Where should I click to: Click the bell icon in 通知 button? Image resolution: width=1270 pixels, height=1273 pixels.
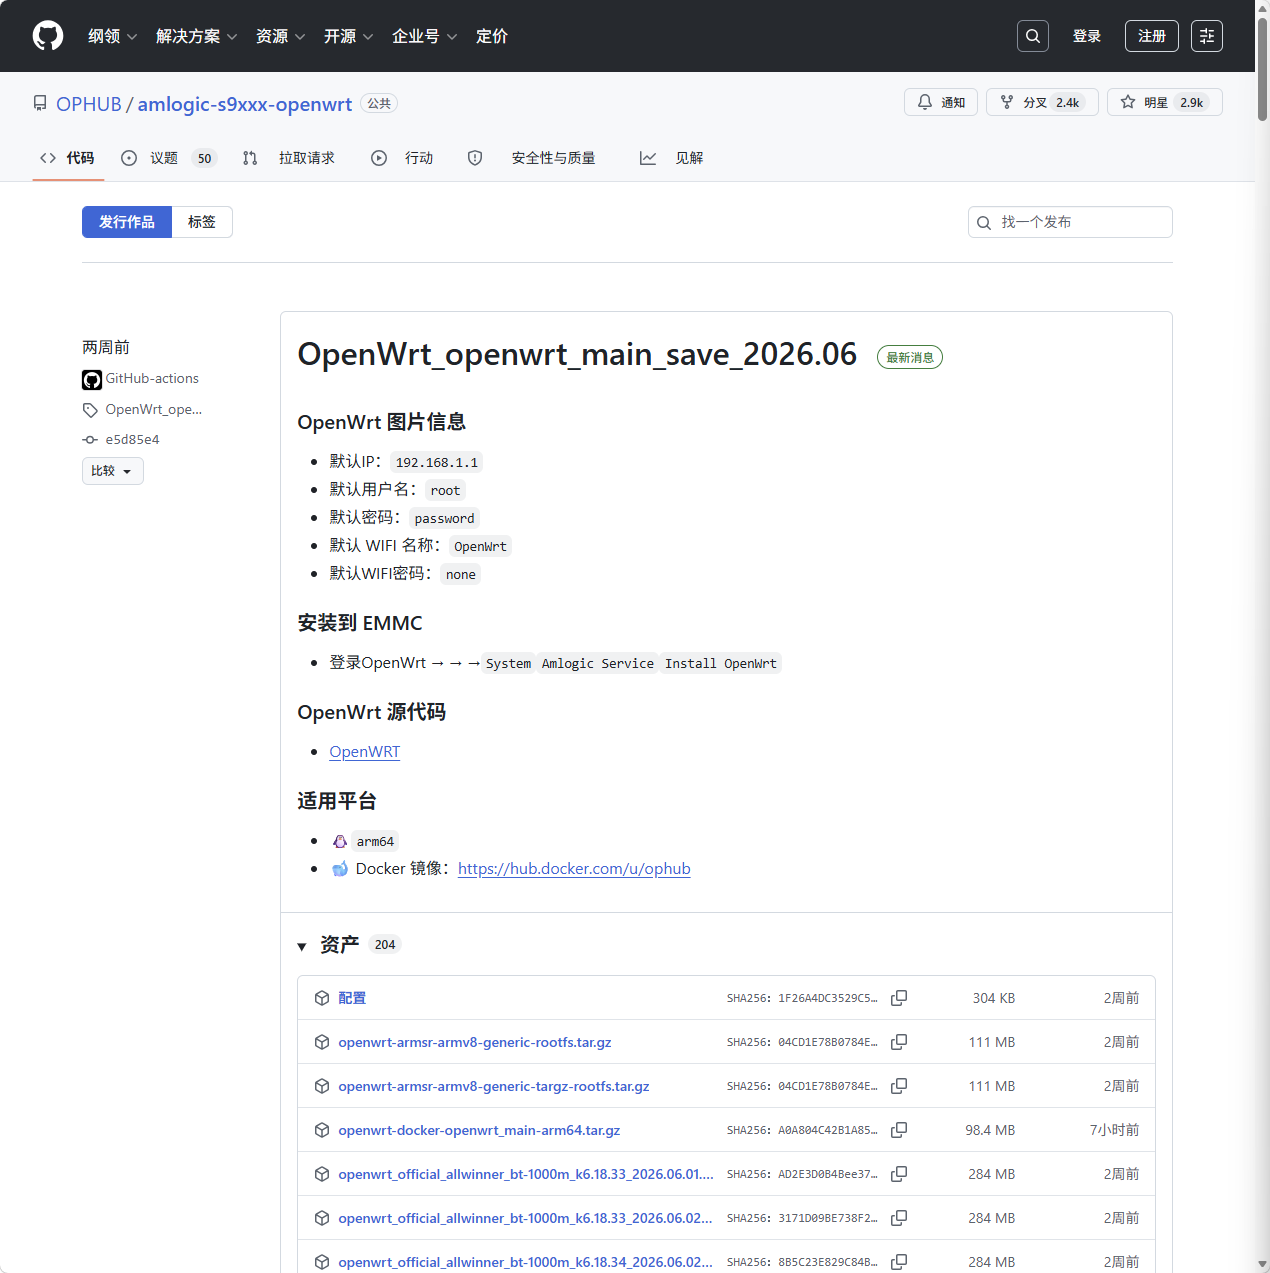point(925,102)
